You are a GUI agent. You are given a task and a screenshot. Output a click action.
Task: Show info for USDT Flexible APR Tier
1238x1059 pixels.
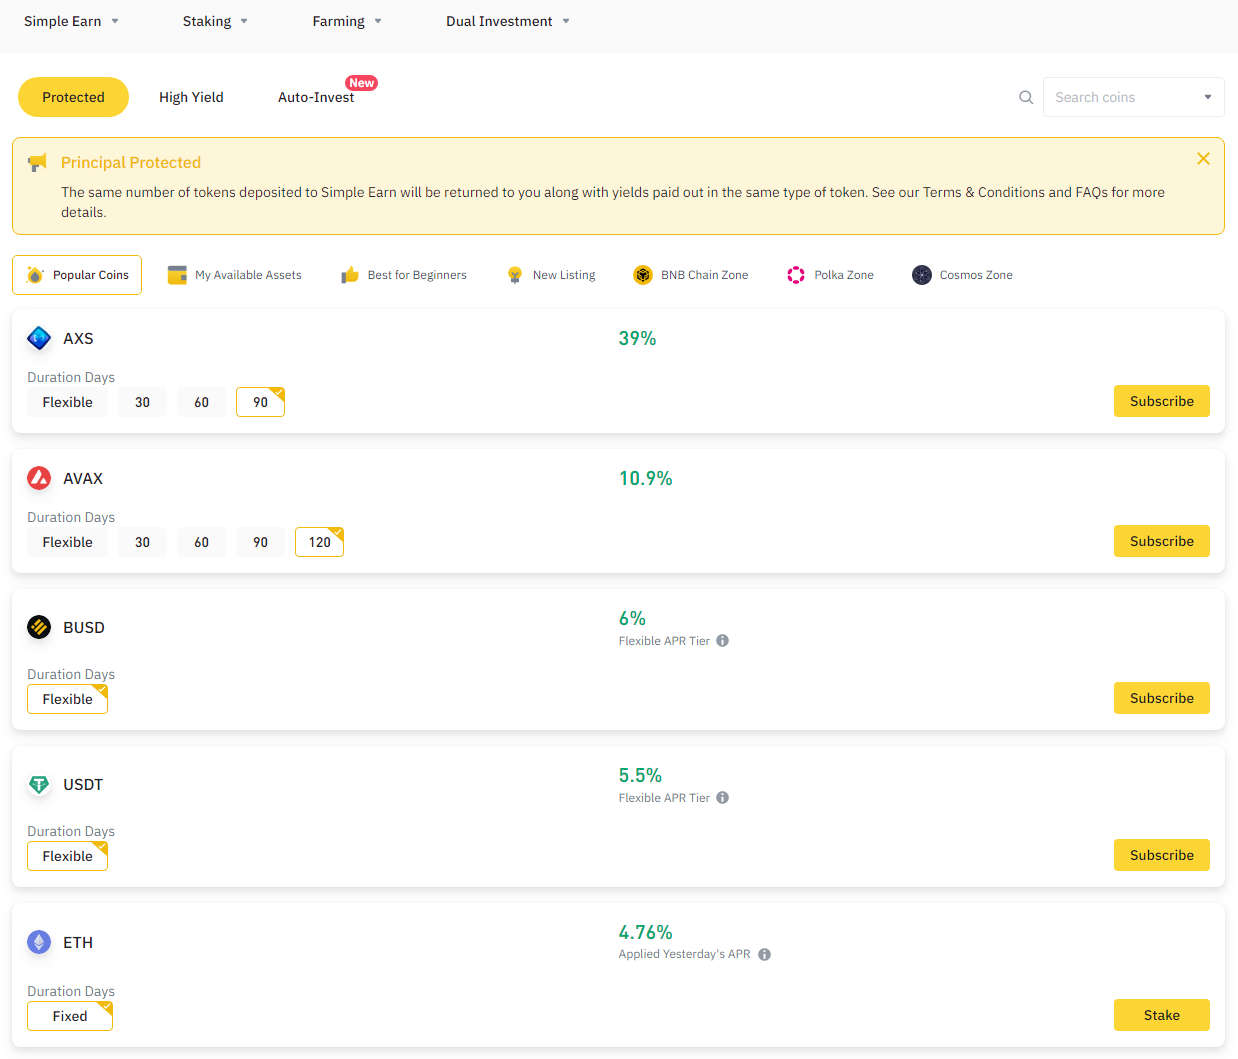coord(722,798)
